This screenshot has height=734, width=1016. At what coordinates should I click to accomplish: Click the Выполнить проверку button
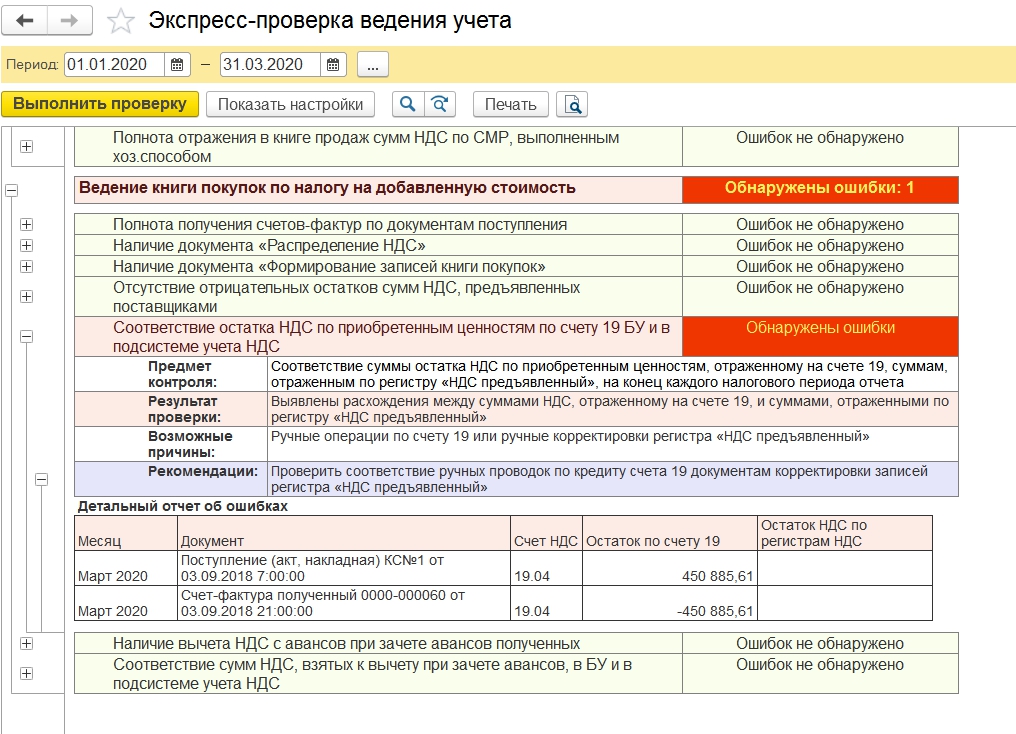pyautogui.click(x=100, y=104)
